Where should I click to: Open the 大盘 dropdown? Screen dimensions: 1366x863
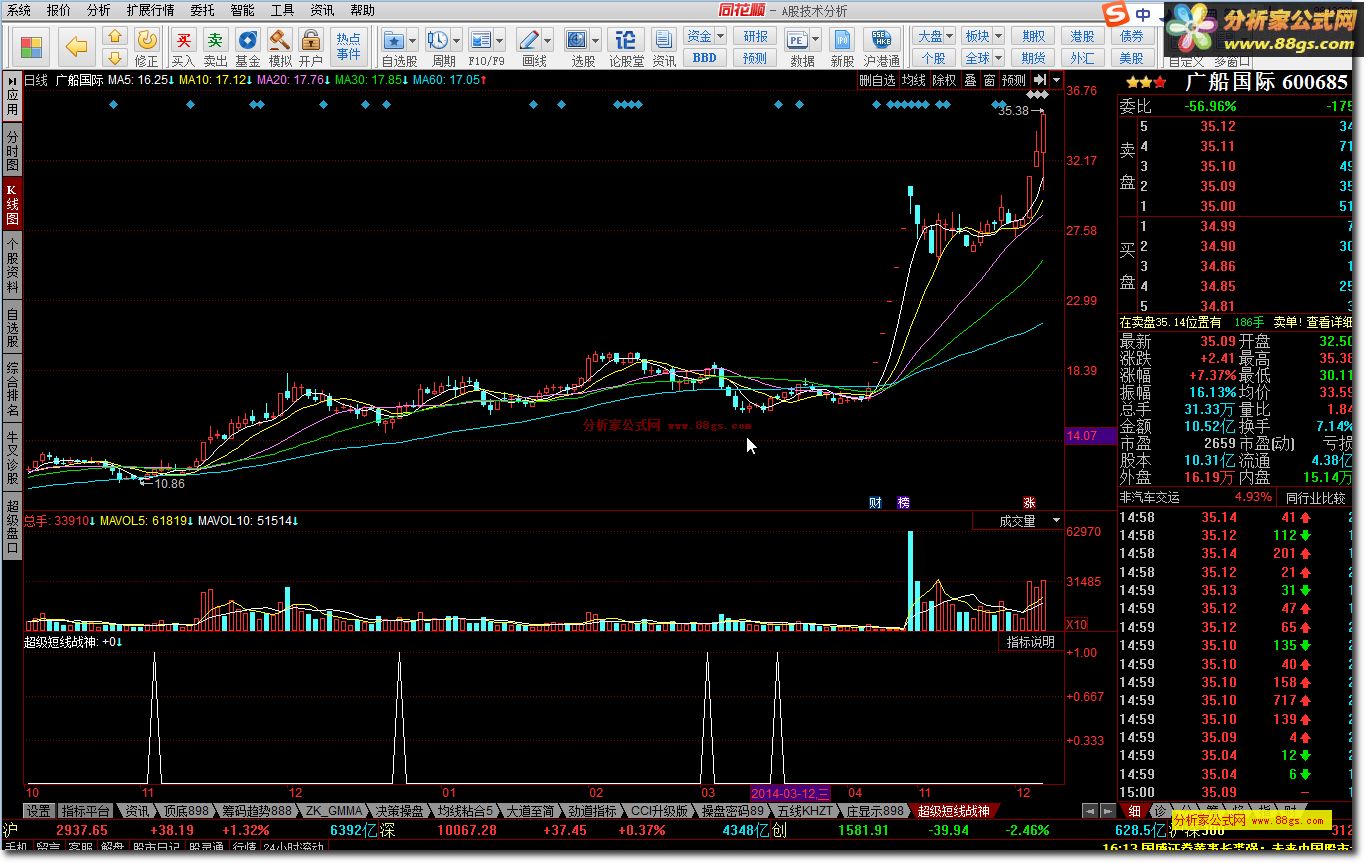click(x=934, y=37)
